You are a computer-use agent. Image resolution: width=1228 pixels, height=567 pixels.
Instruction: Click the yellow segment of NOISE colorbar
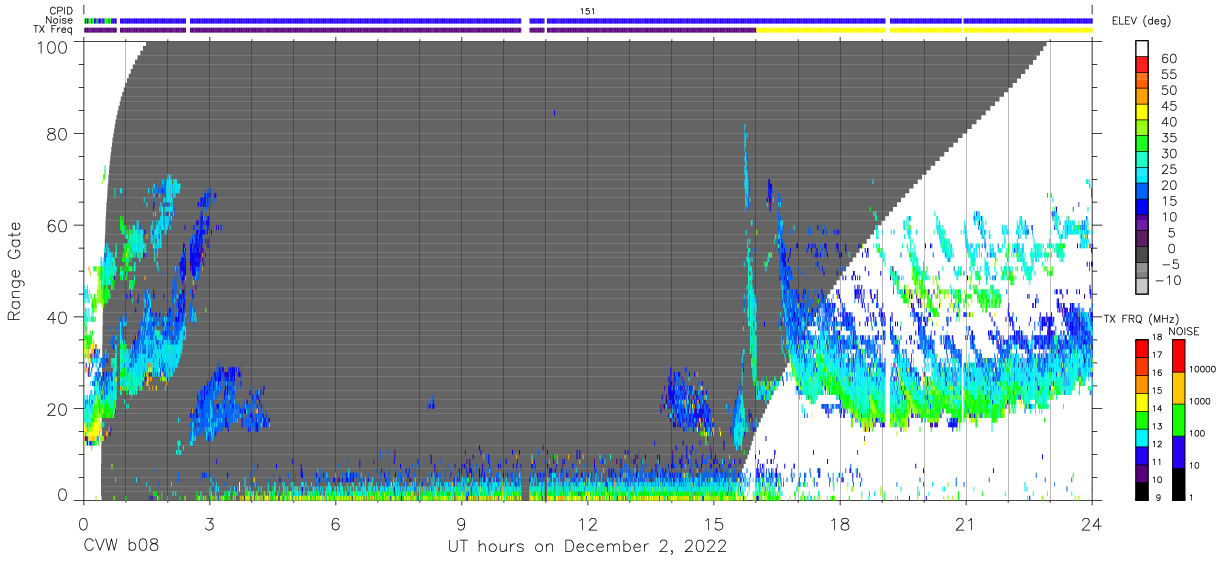pos(1177,387)
